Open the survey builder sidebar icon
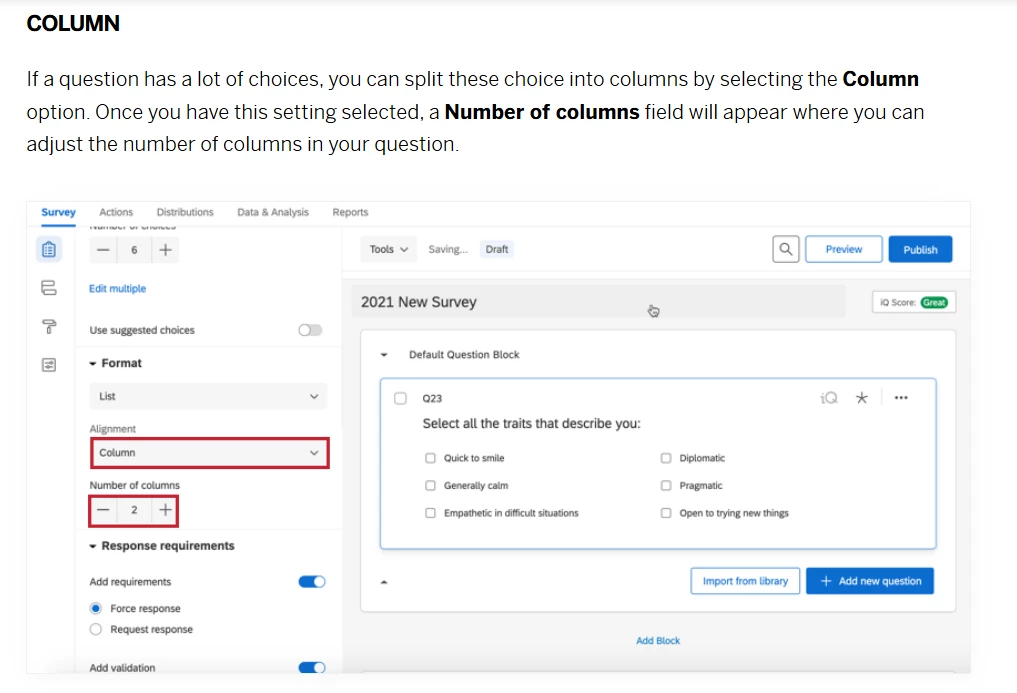The width and height of the screenshot is (1017, 693). pyautogui.click(x=49, y=249)
